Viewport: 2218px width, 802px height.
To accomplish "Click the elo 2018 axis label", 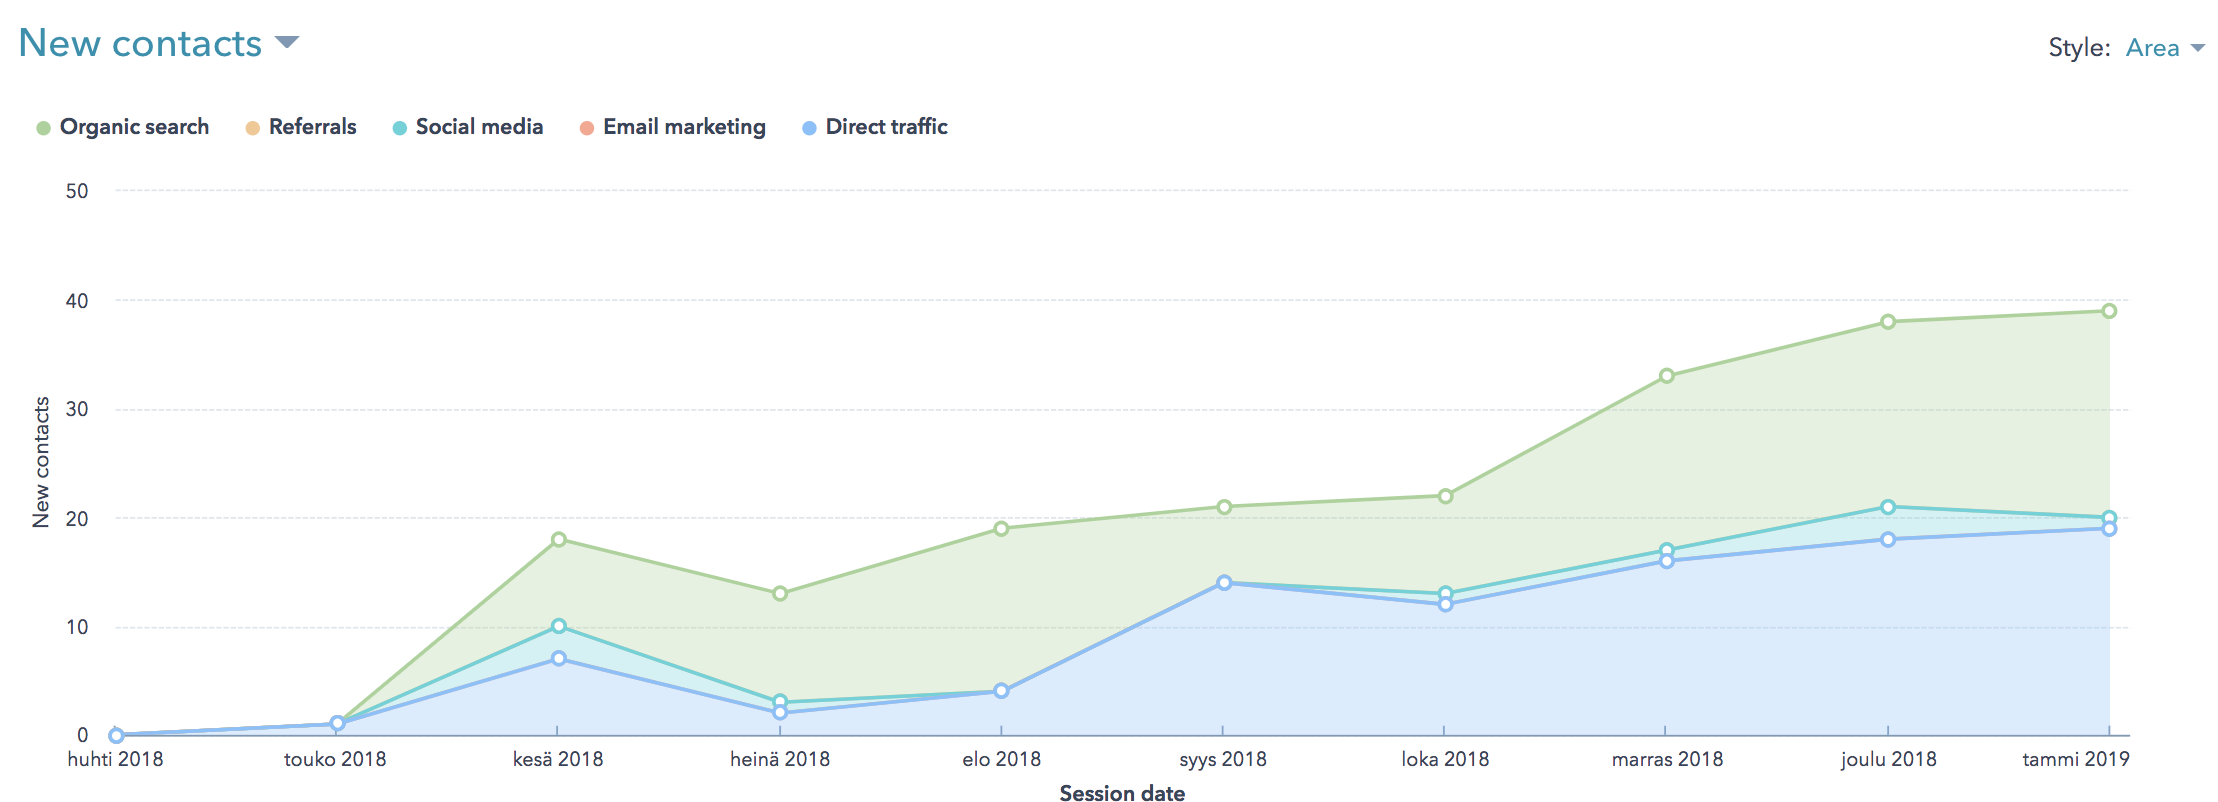I will 1001,759.
